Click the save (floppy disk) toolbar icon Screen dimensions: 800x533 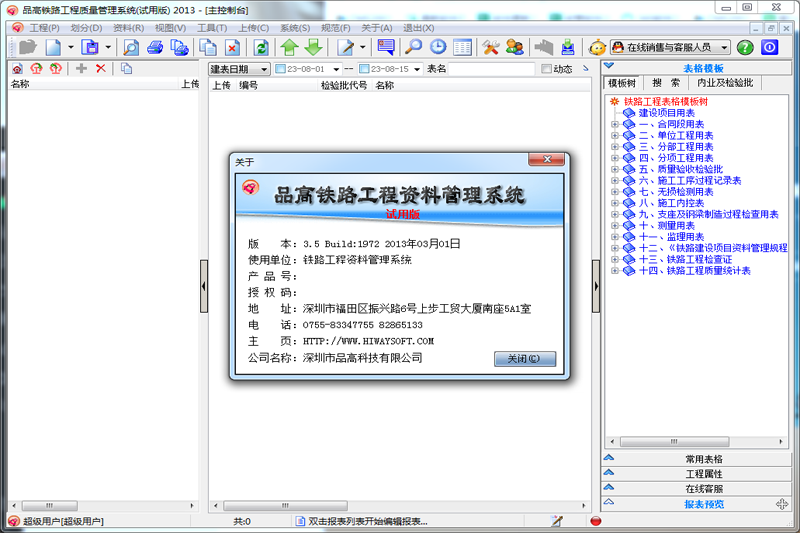tap(90, 47)
